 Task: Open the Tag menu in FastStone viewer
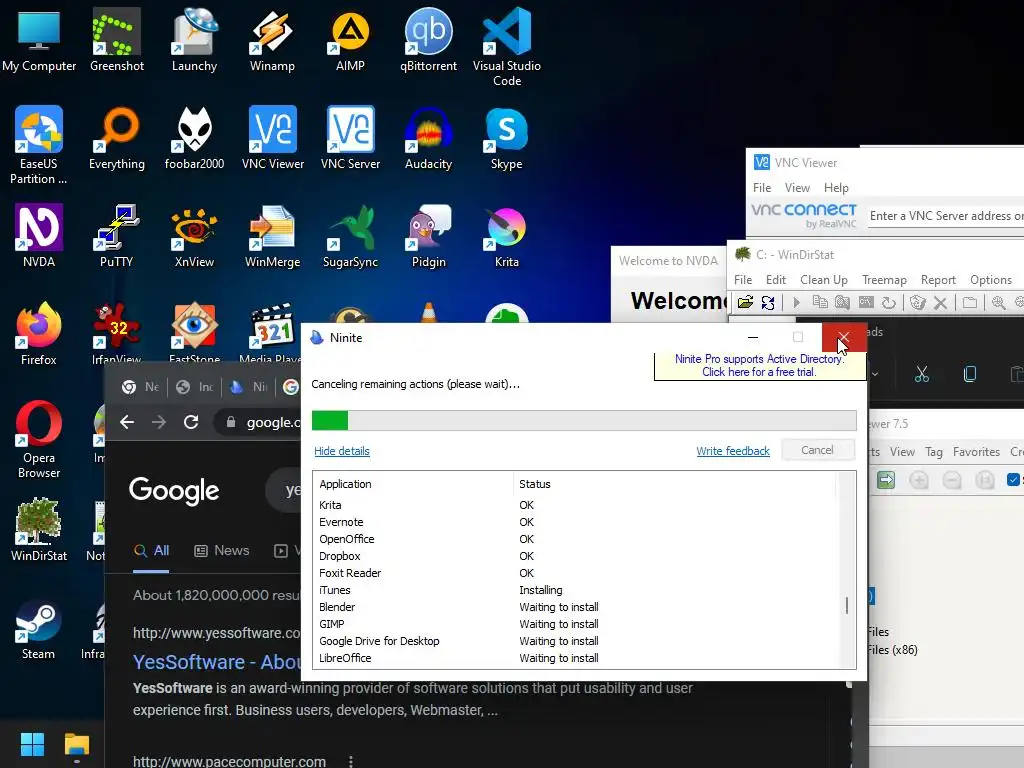[x=934, y=451]
